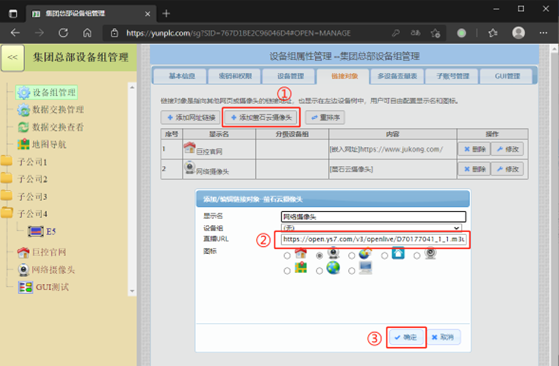Switch to the 设备管理 tab

pyautogui.click(x=290, y=76)
